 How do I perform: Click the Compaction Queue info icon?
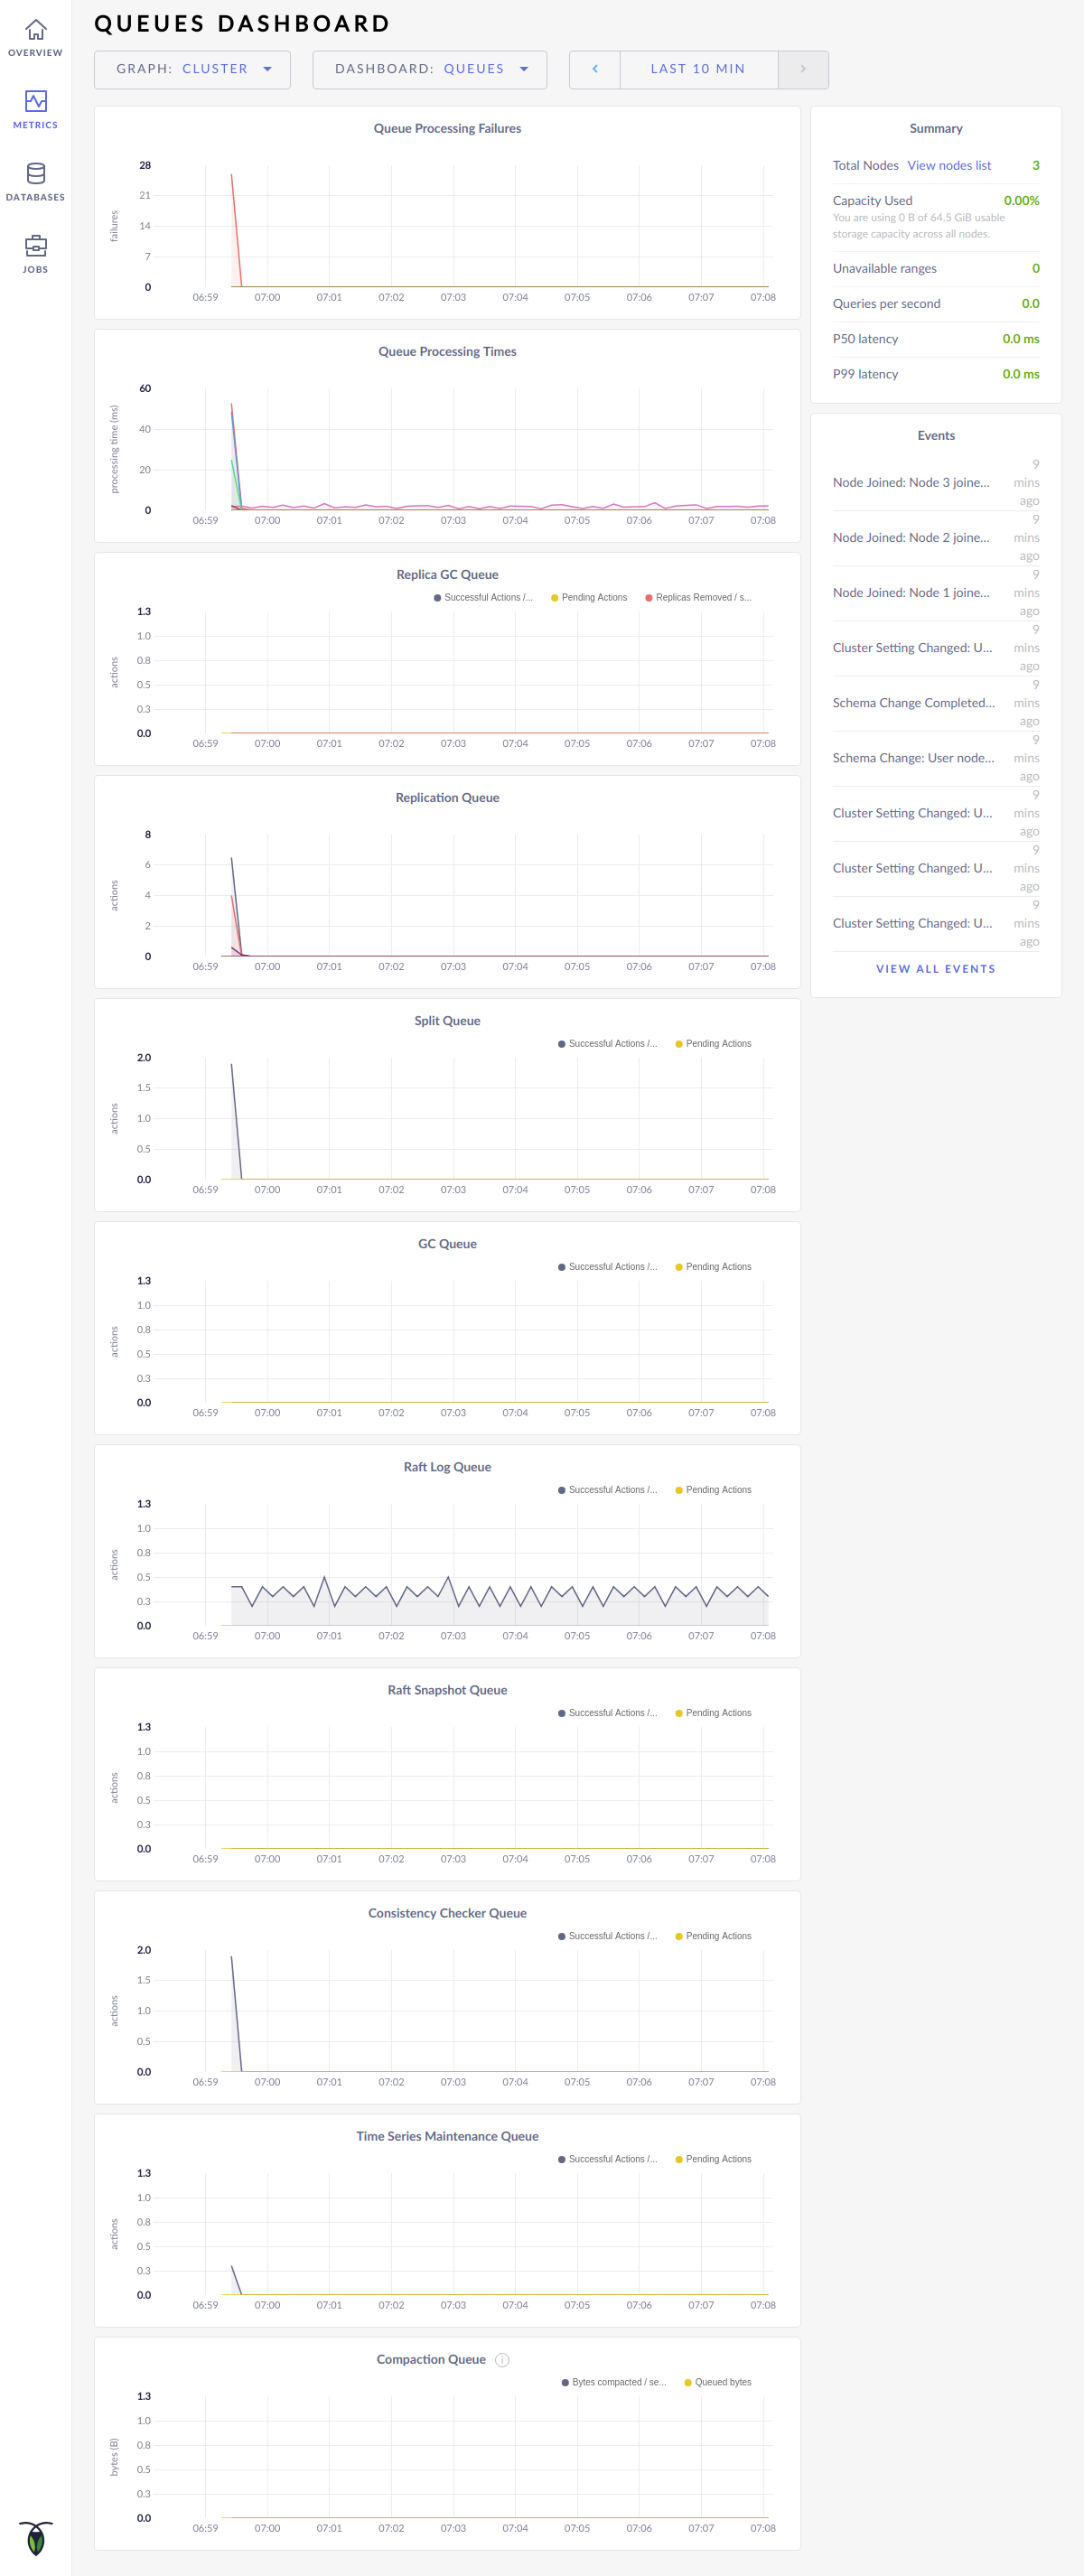point(502,2360)
